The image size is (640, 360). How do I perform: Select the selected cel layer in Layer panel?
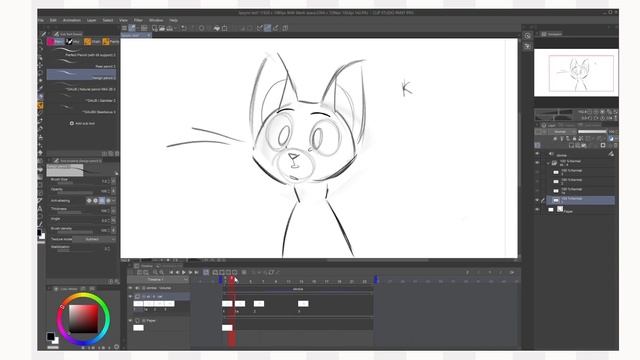(x=580, y=200)
